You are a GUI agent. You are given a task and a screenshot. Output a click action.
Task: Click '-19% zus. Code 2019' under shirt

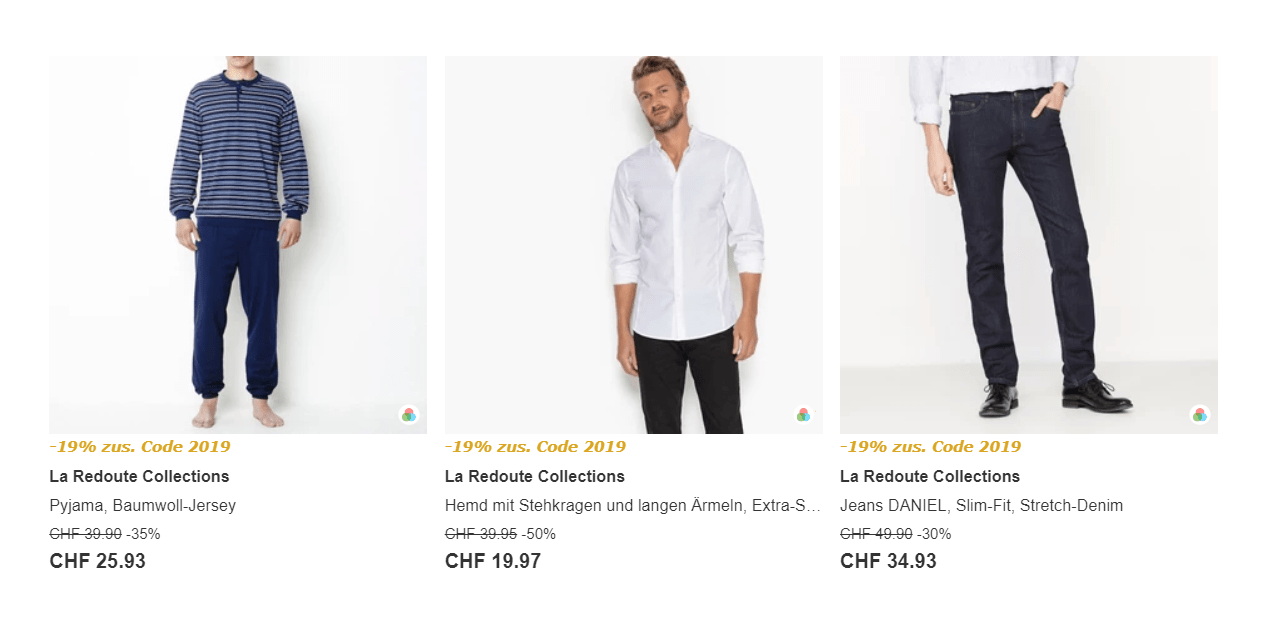[x=535, y=447]
